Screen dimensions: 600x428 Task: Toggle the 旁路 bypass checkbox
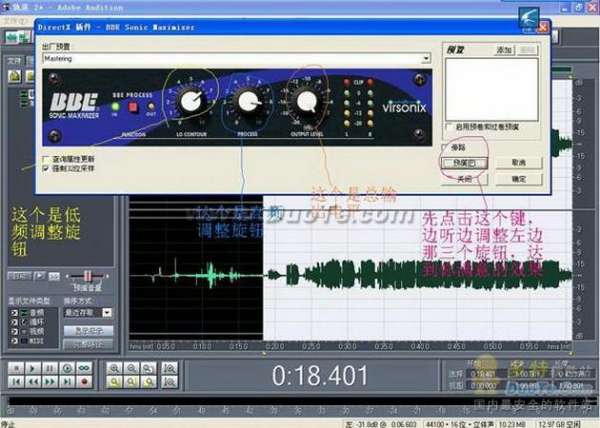[446, 147]
